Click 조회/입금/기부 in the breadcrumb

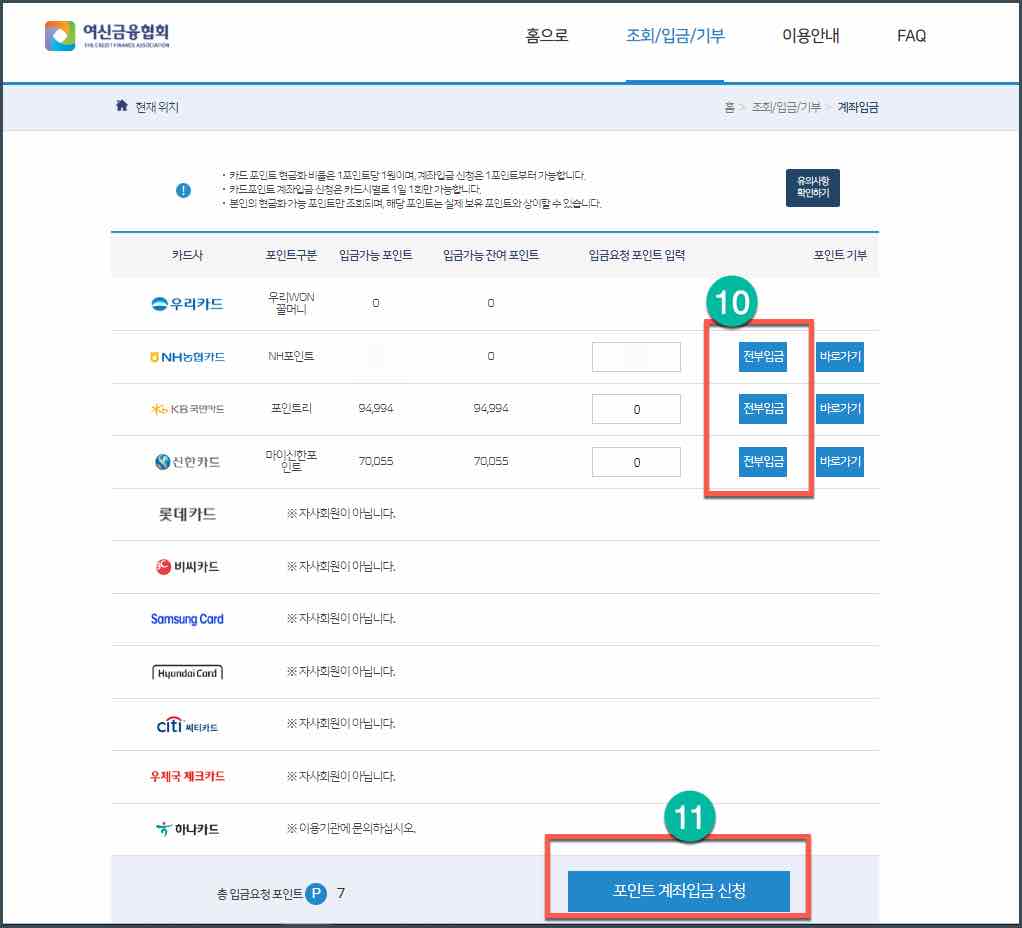pyautogui.click(x=786, y=107)
